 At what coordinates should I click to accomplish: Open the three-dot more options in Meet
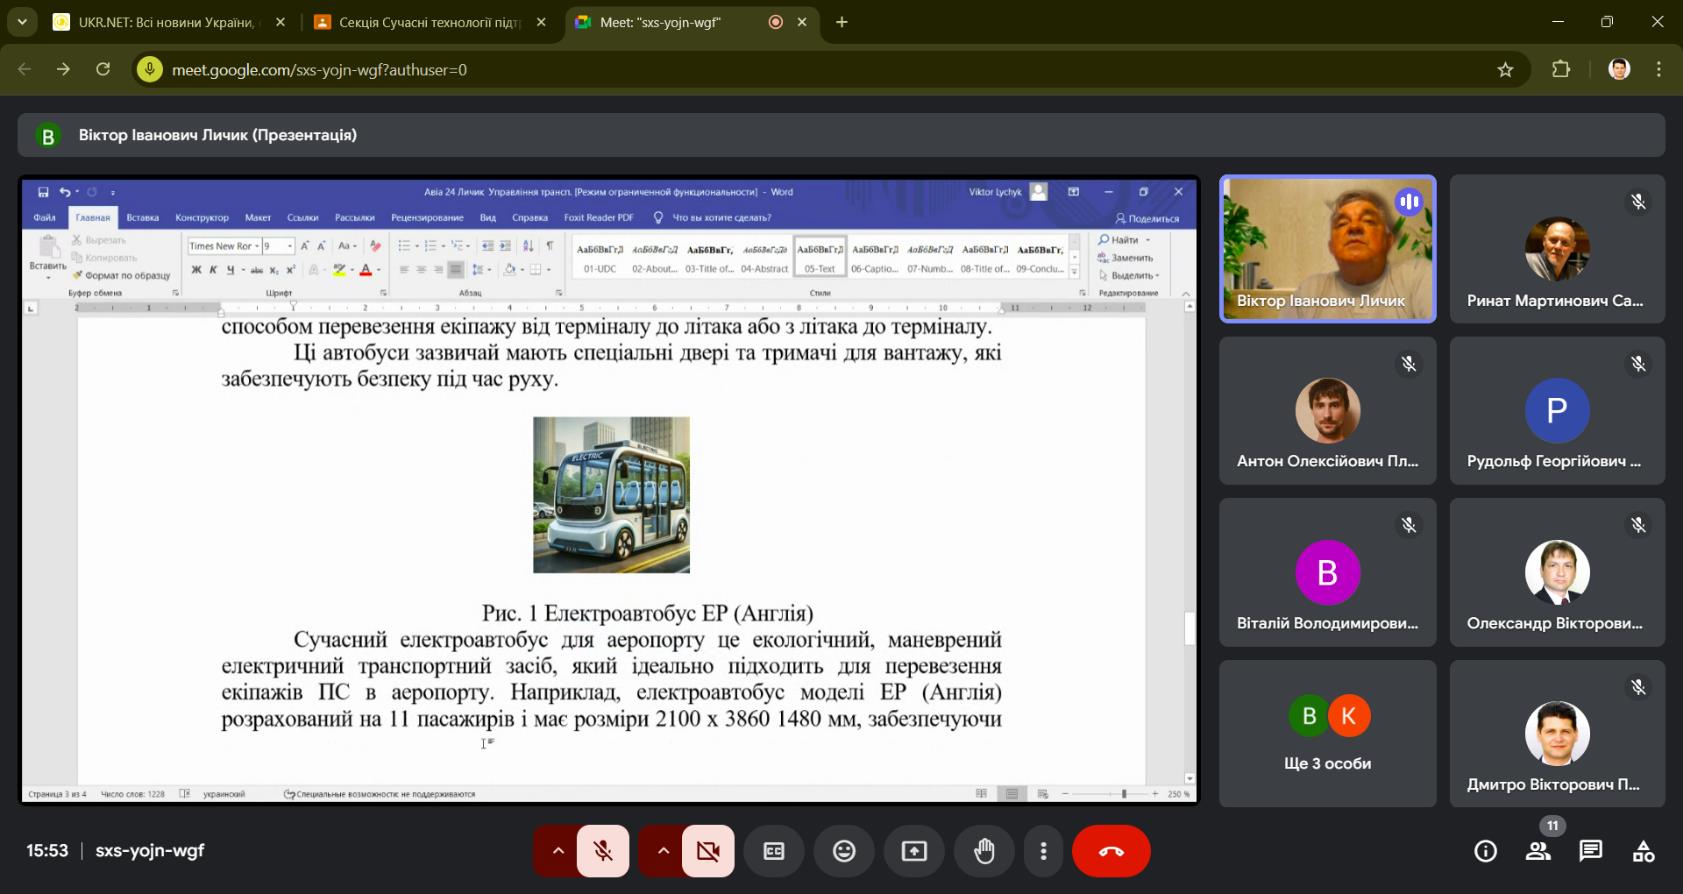(1043, 851)
